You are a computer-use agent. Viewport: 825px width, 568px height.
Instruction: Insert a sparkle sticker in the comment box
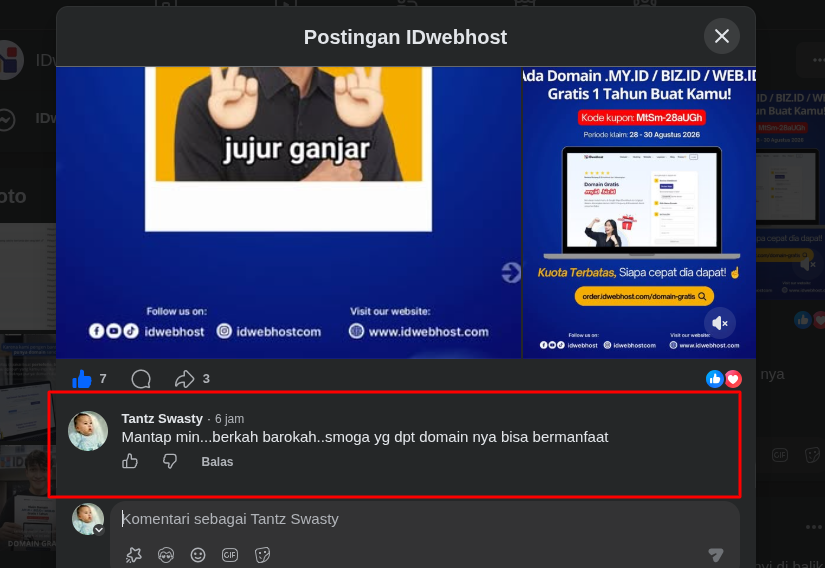(x=134, y=555)
